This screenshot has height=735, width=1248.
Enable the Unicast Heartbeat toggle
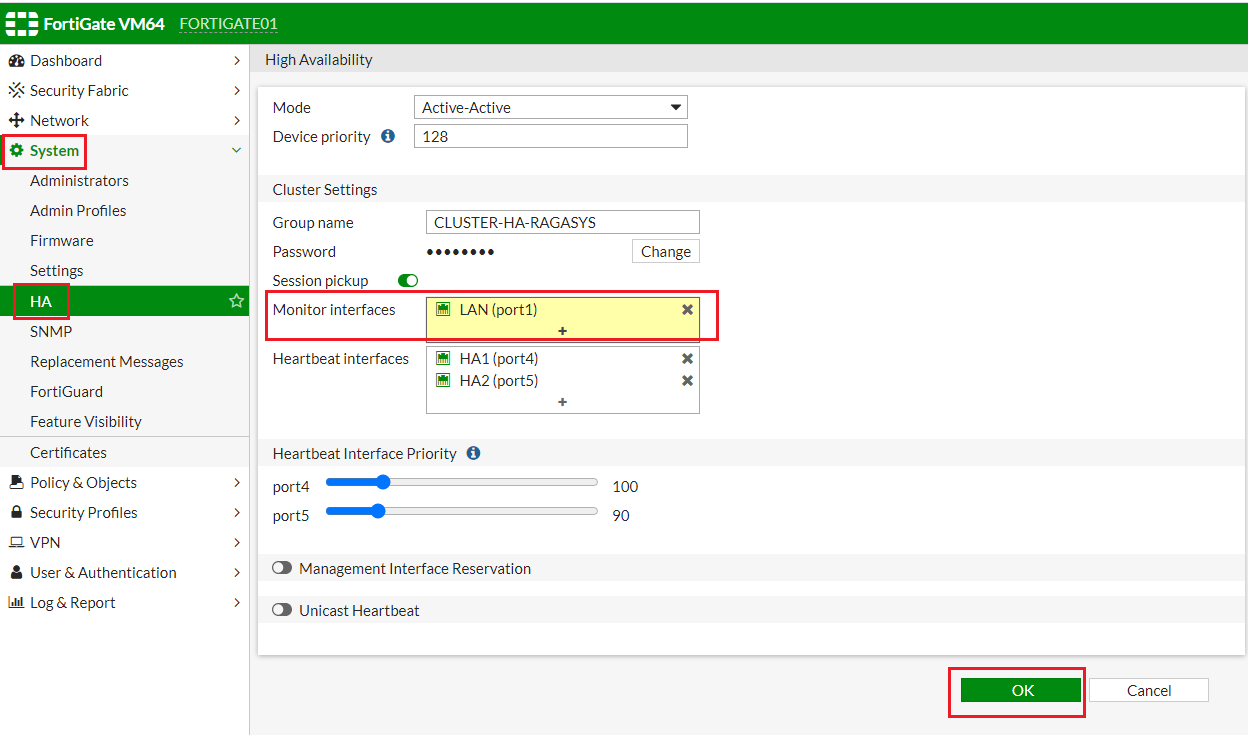282,610
